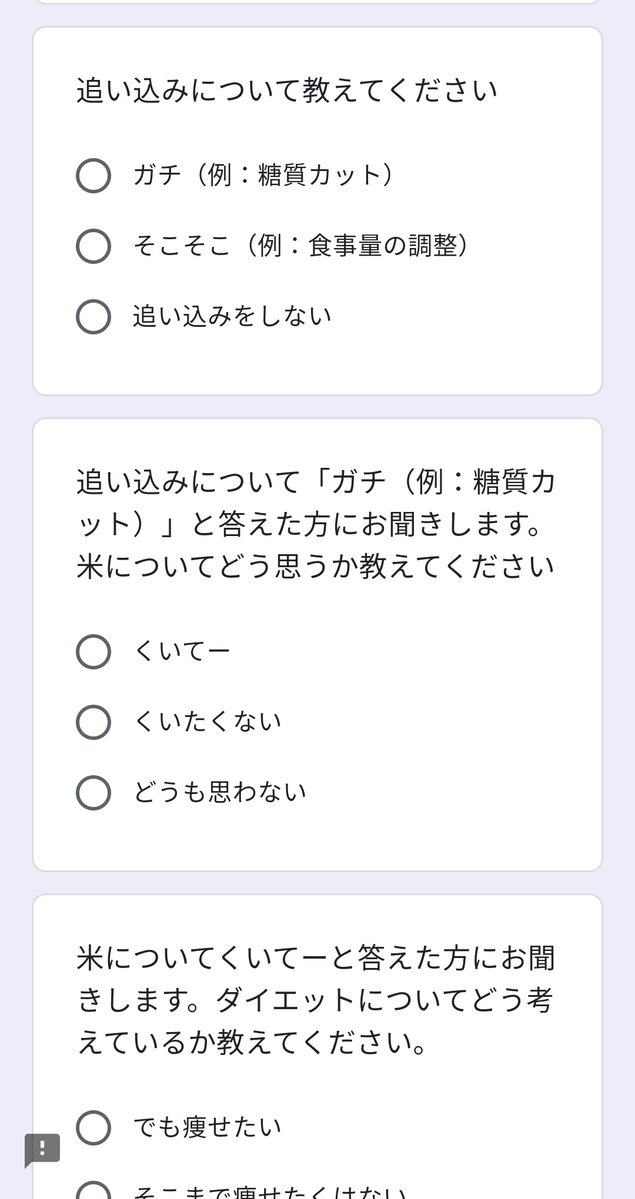635x1199 pixels.
Task: Click the question heading about 米についてどう思うか
Action: 316,525
